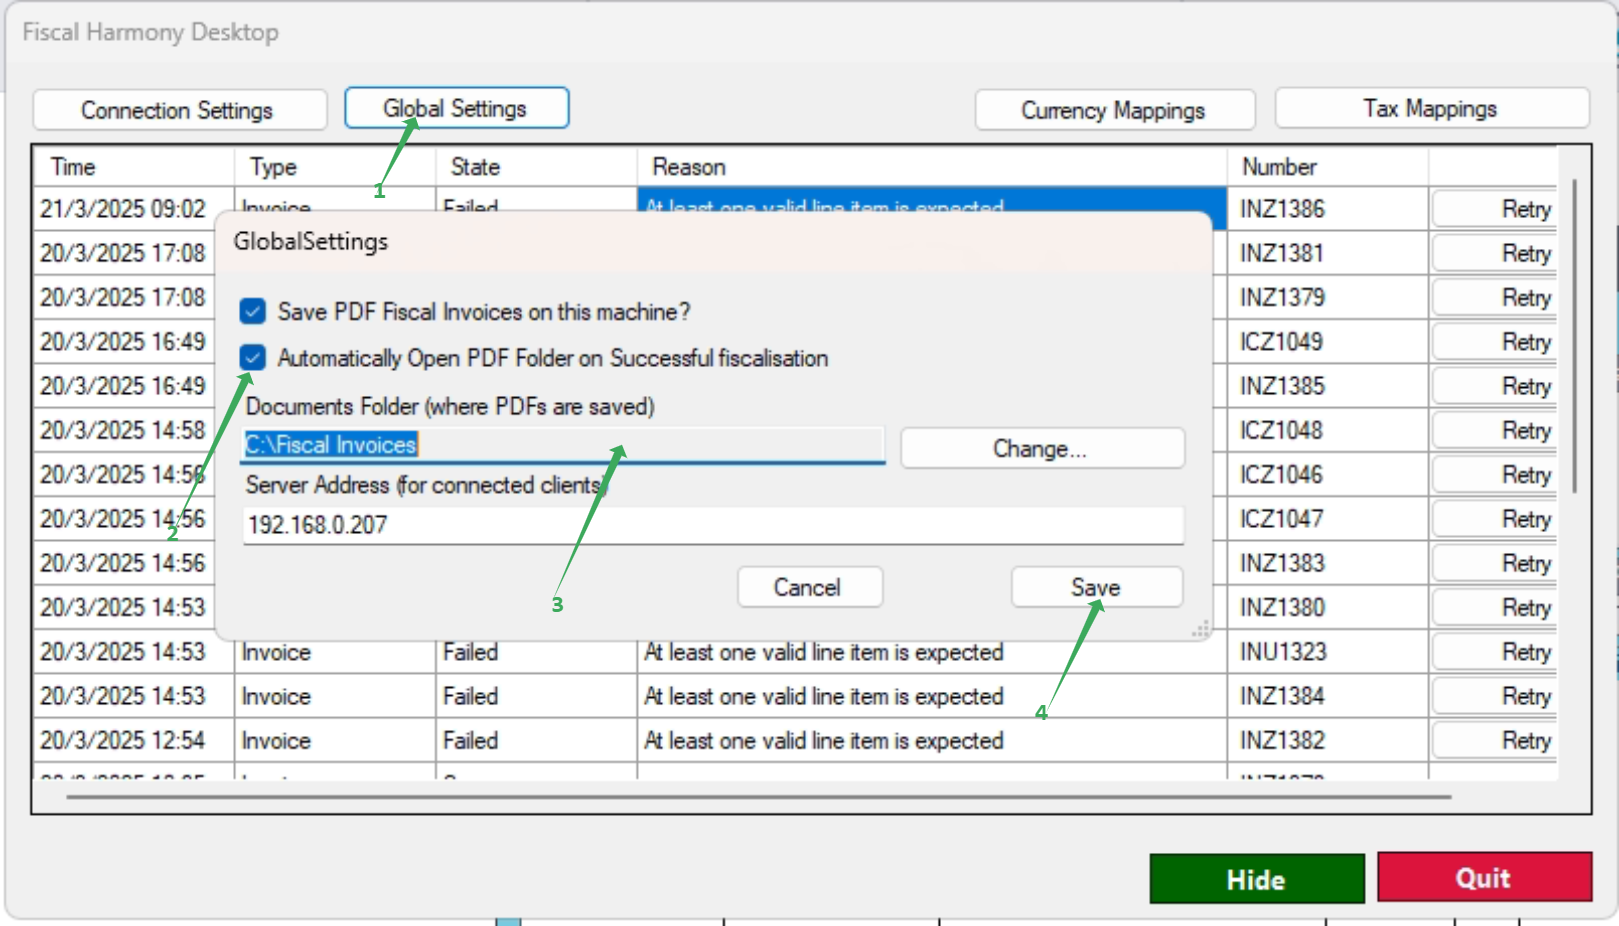Viewport: 1619px width, 926px height.
Task: Click the Number column header
Action: point(1328,167)
